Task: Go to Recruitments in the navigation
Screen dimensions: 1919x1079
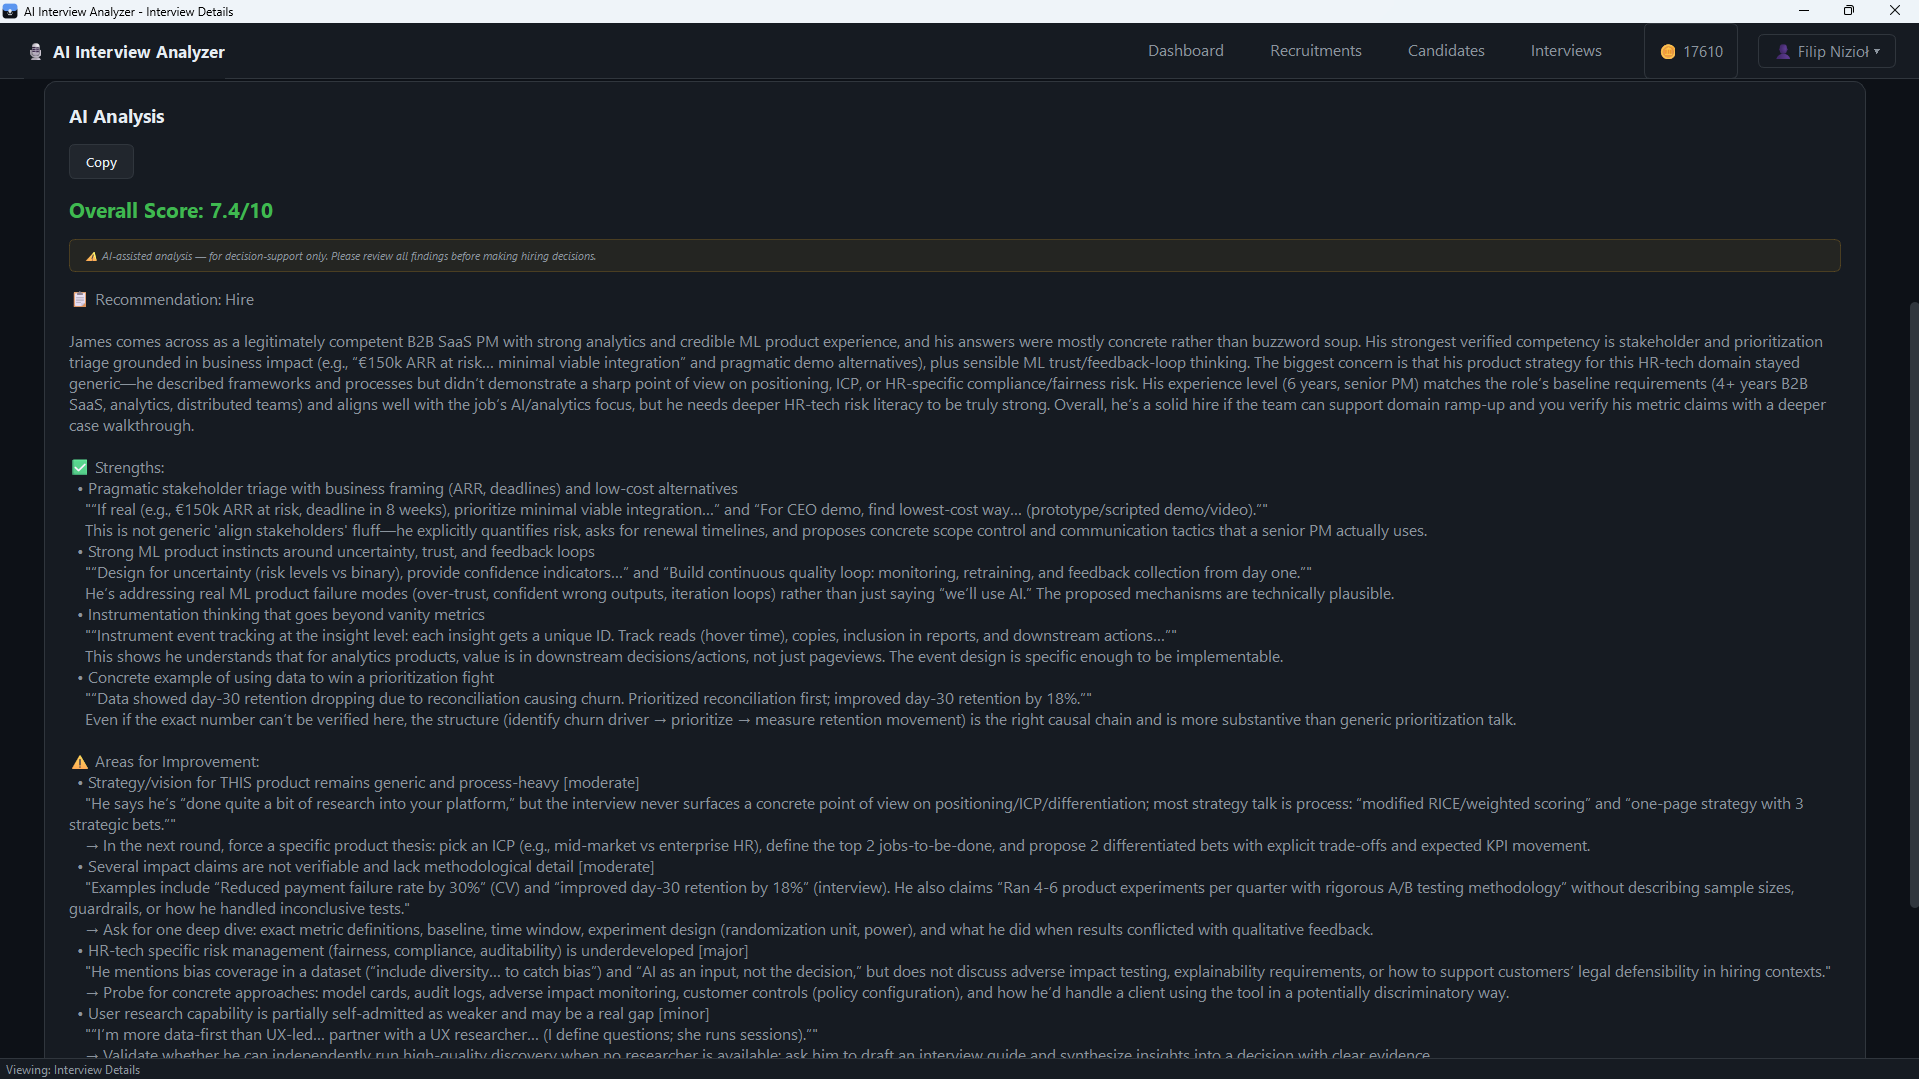Action: pos(1315,51)
